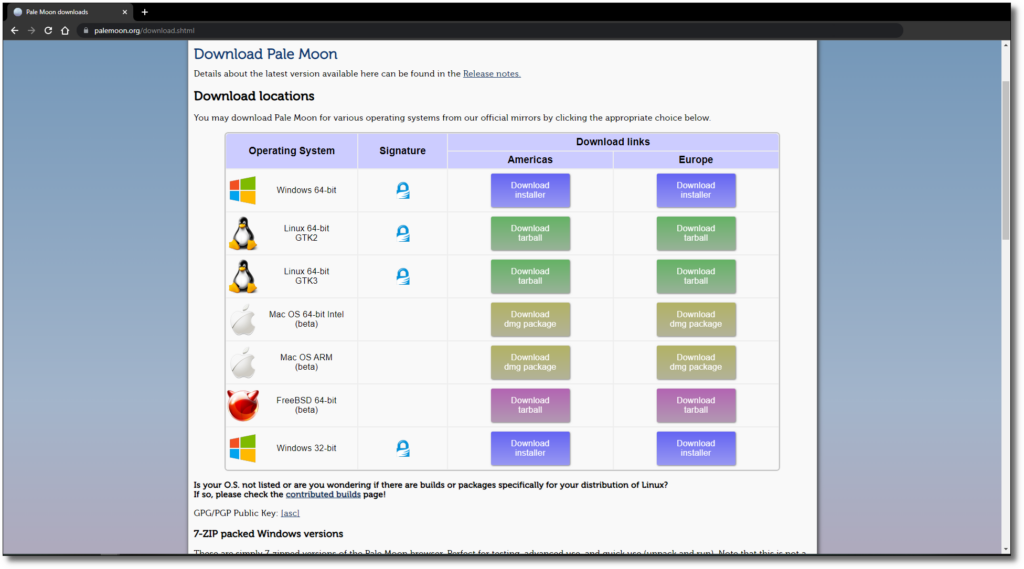Click the Mac OS 64-bit Intel (beta) label
The image size is (1024, 569).
point(306,319)
